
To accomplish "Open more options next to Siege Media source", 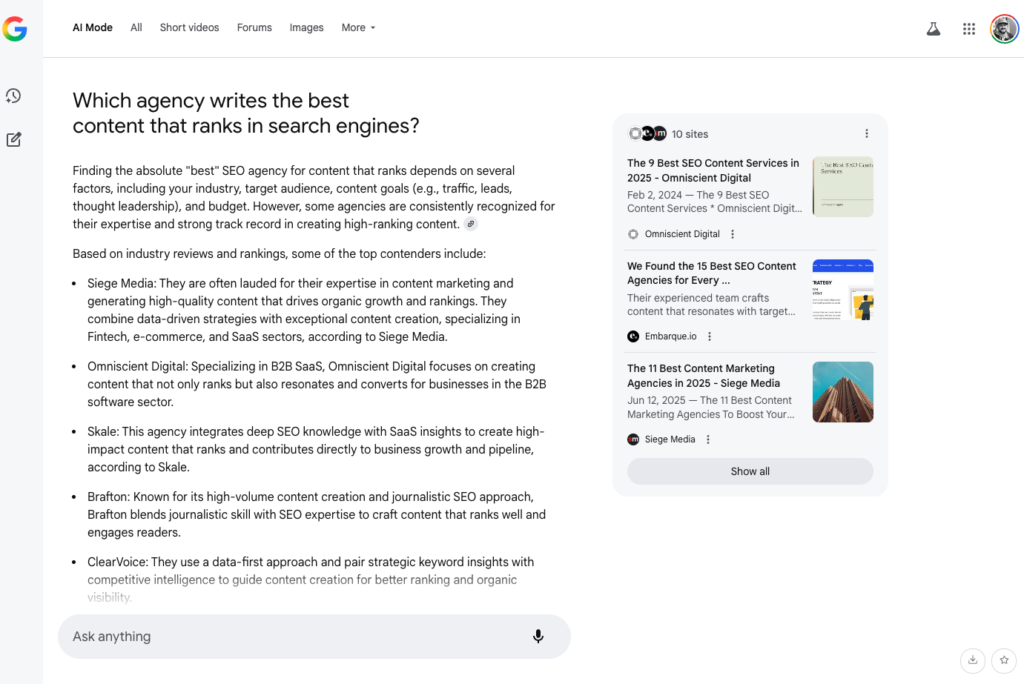I will (708, 440).
